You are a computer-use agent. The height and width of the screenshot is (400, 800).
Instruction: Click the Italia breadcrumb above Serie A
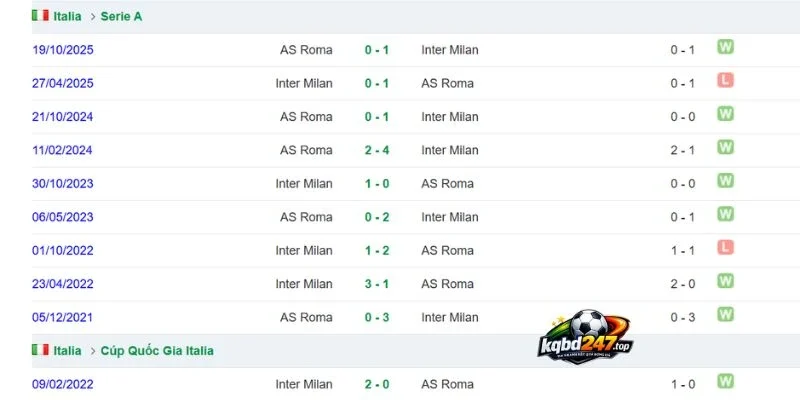click(x=67, y=16)
